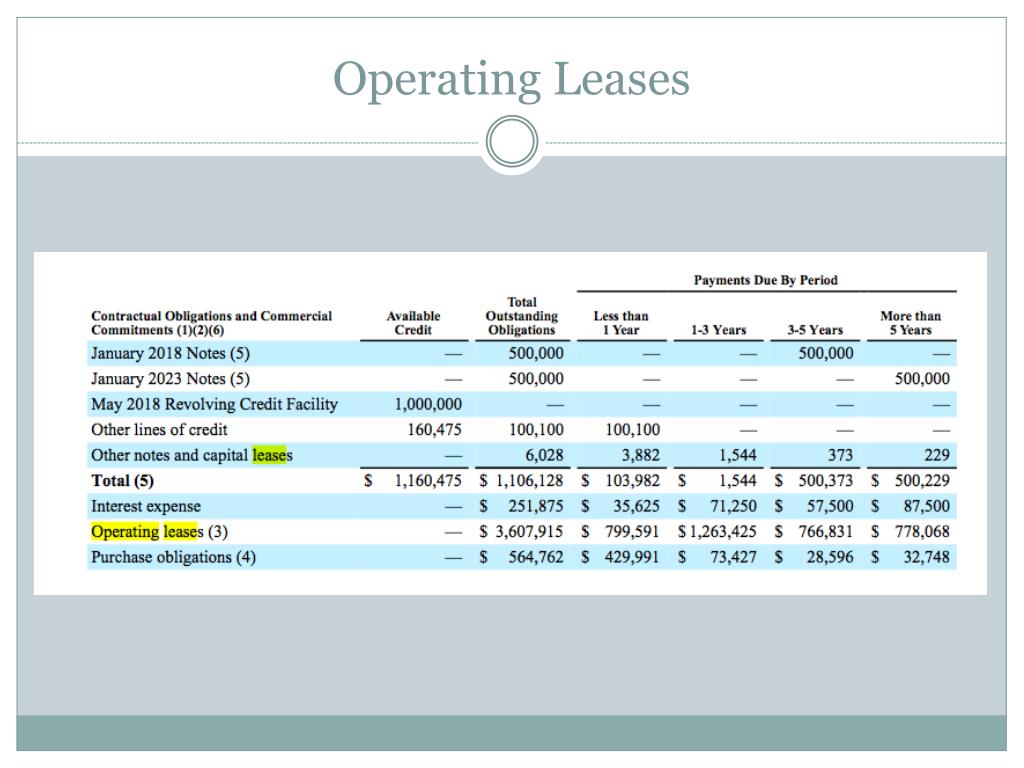Select the 564,762 purchase obligations total
This screenshot has width=1024, height=768.
click(x=536, y=557)
